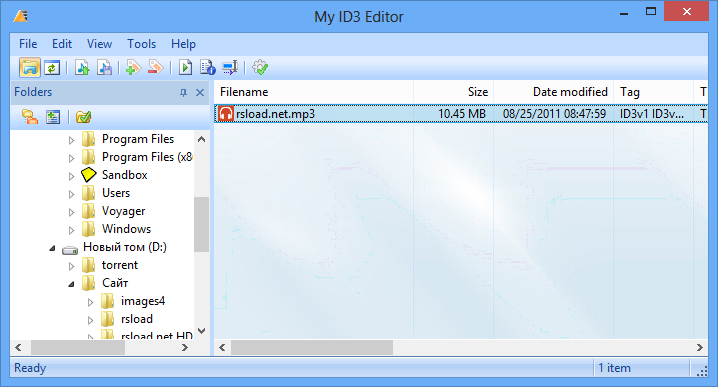Click the file list scroll right arrow
Viewport: 718px width, 387px height.
coord(700,348)
